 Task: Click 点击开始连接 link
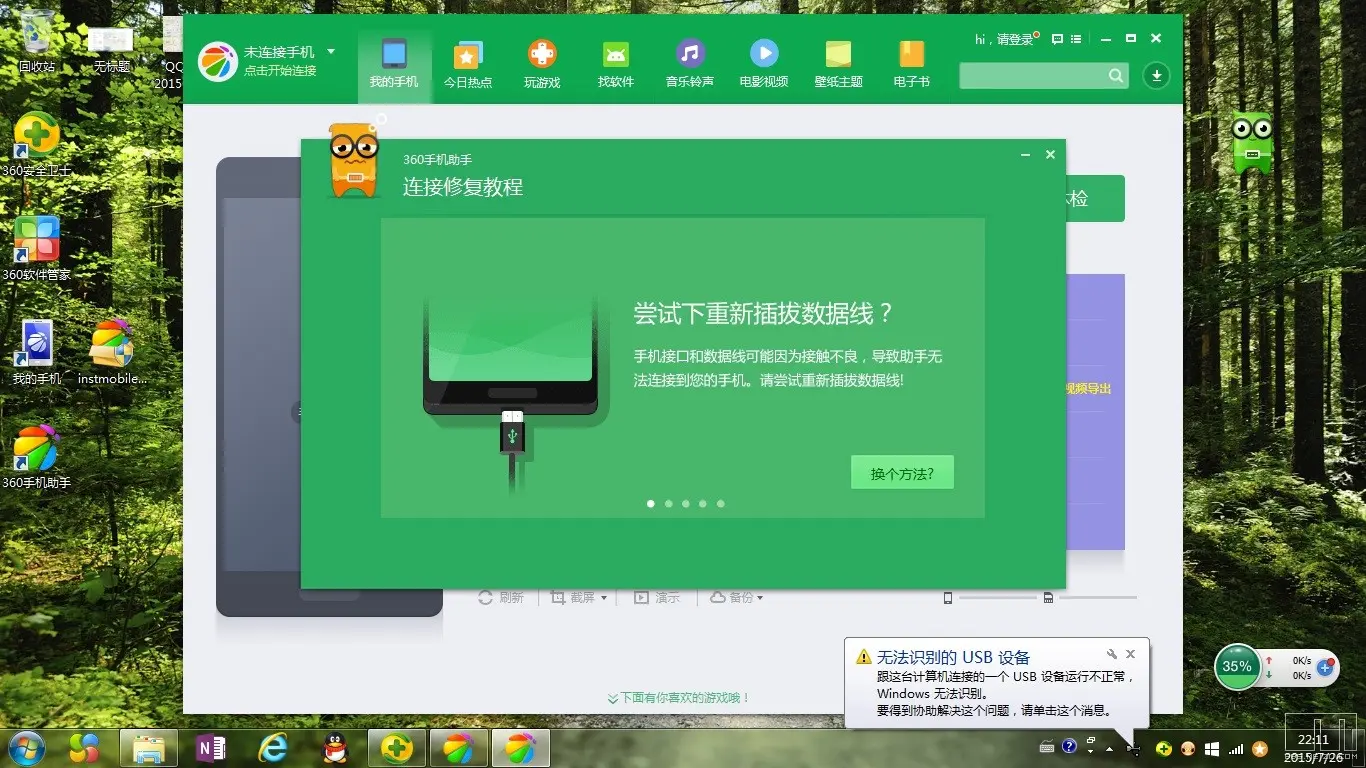(280, 71)
